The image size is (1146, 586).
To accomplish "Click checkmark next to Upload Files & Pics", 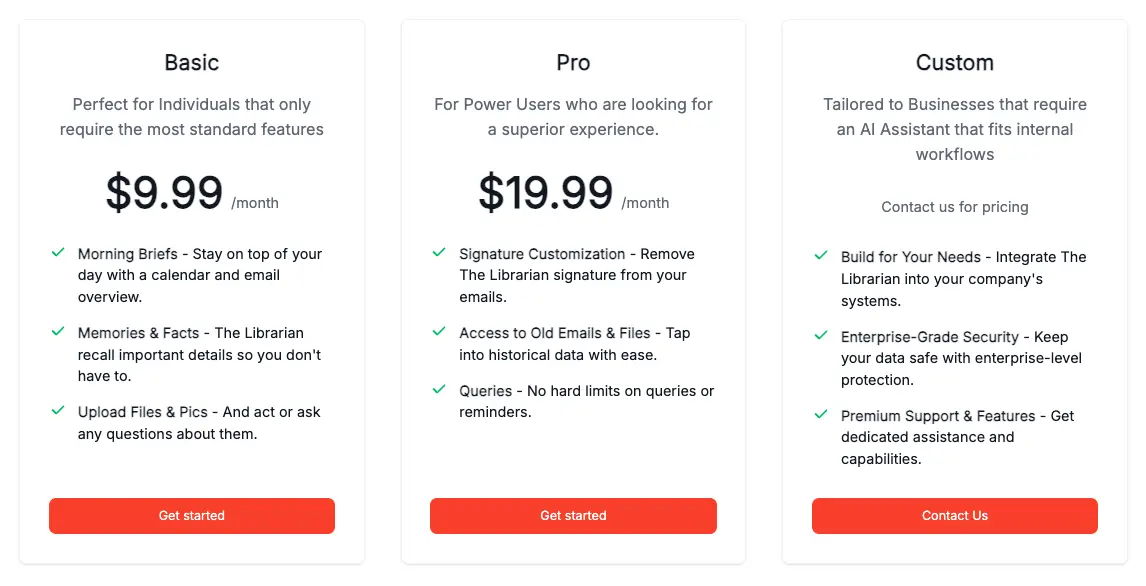I will click(x=58, y=410).
